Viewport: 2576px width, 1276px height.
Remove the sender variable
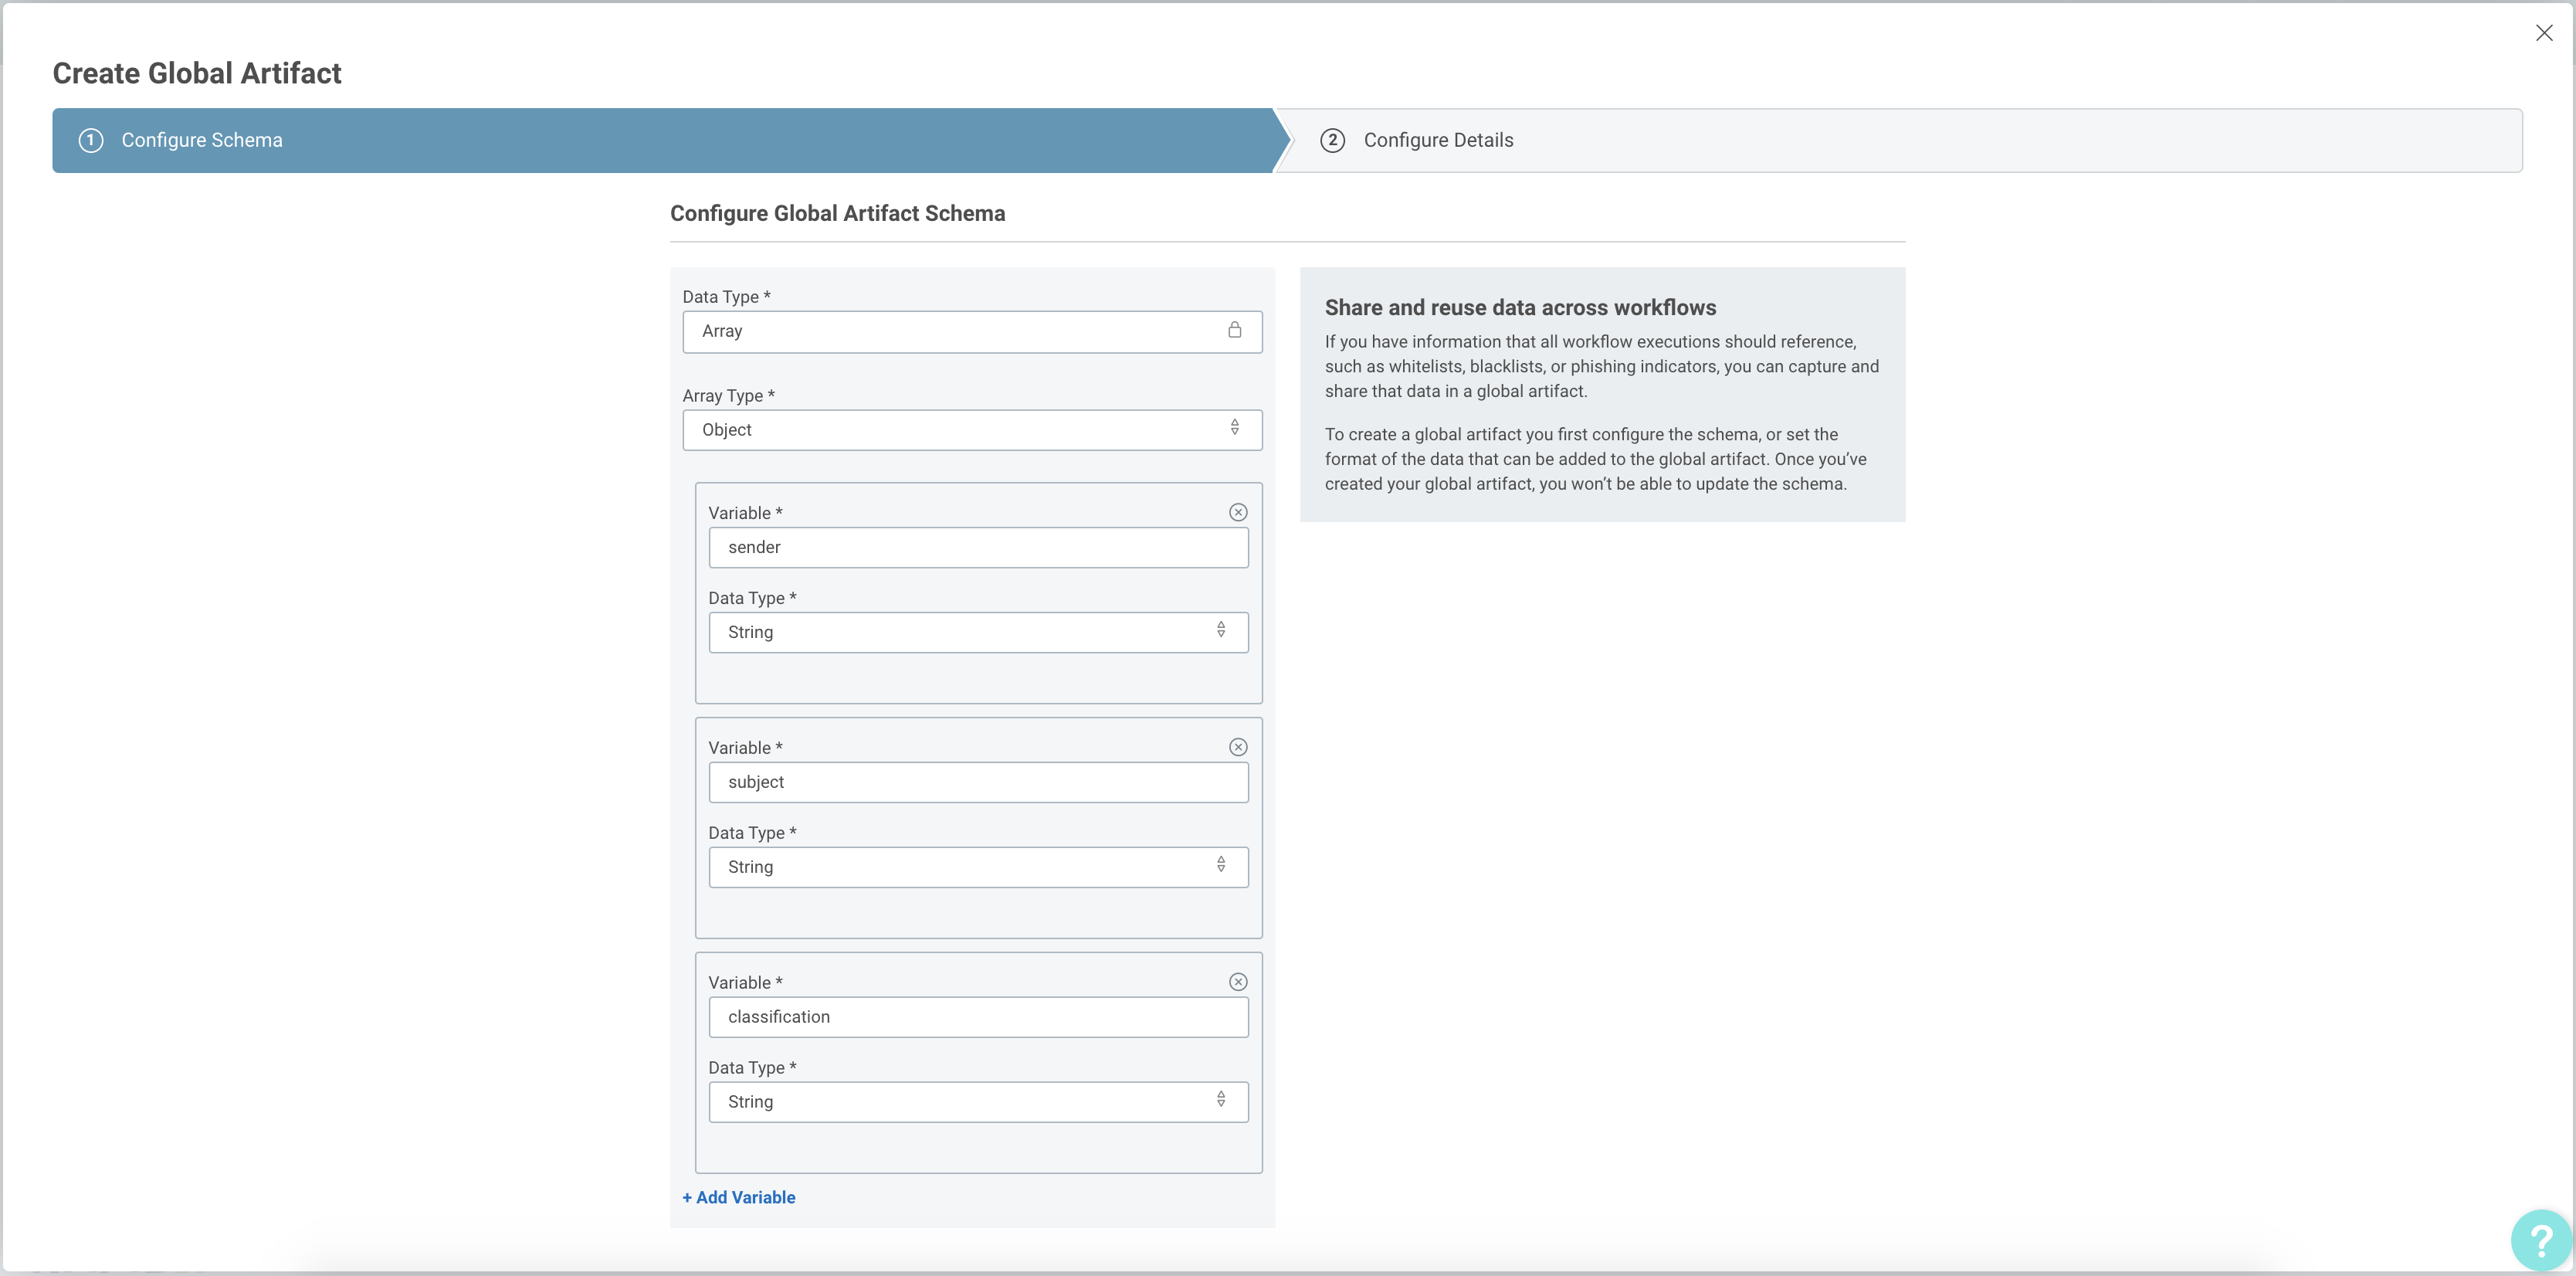tap(1239, 512)
